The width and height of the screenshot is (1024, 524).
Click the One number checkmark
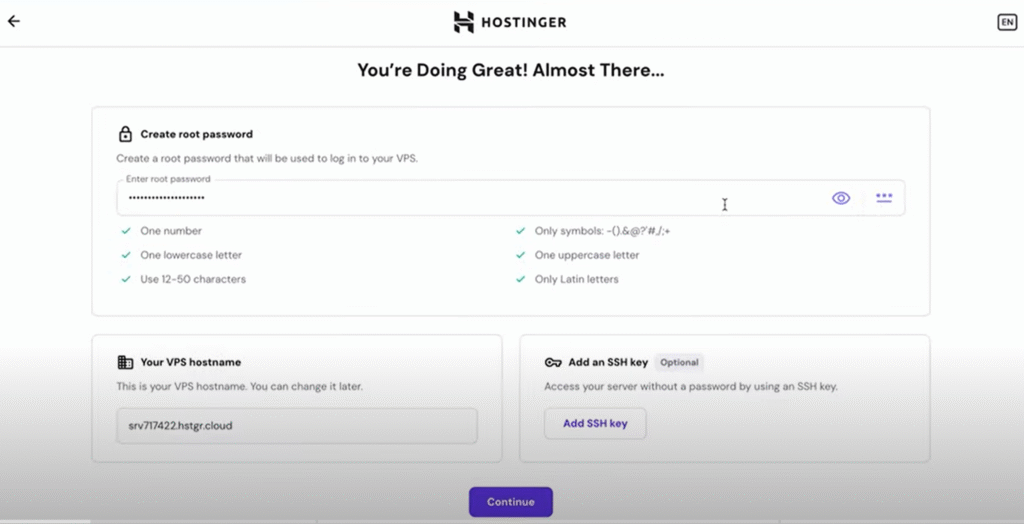[x=126, y=231]
